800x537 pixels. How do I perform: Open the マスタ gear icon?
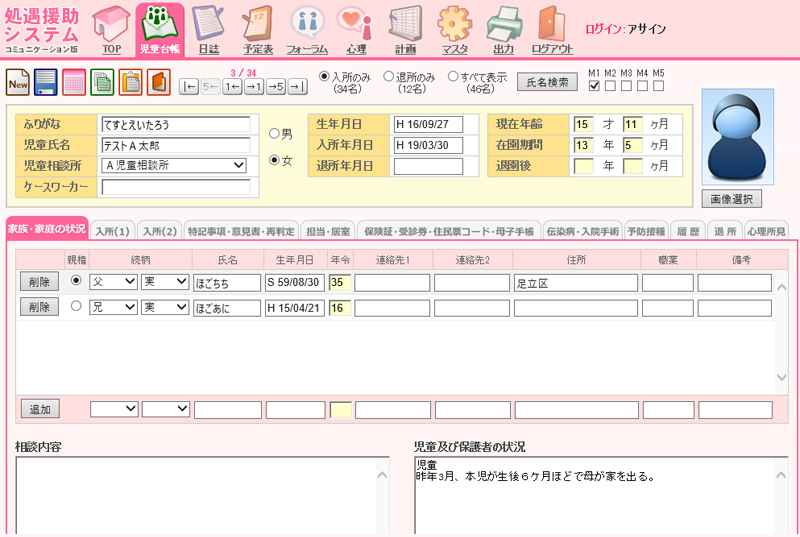tap(454, 26)
